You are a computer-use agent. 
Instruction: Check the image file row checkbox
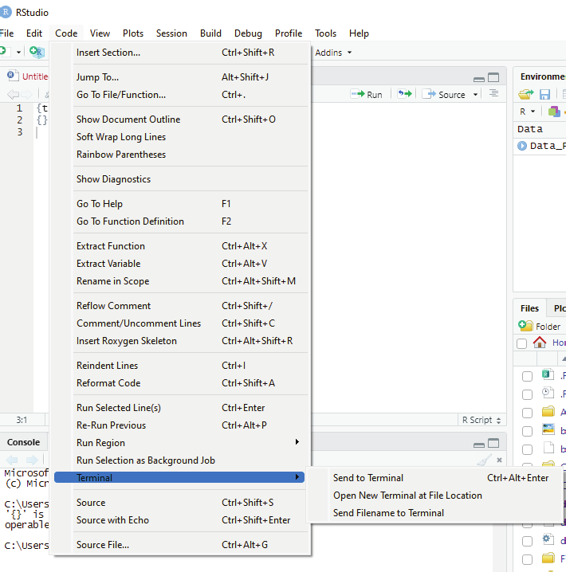(527, 431)
